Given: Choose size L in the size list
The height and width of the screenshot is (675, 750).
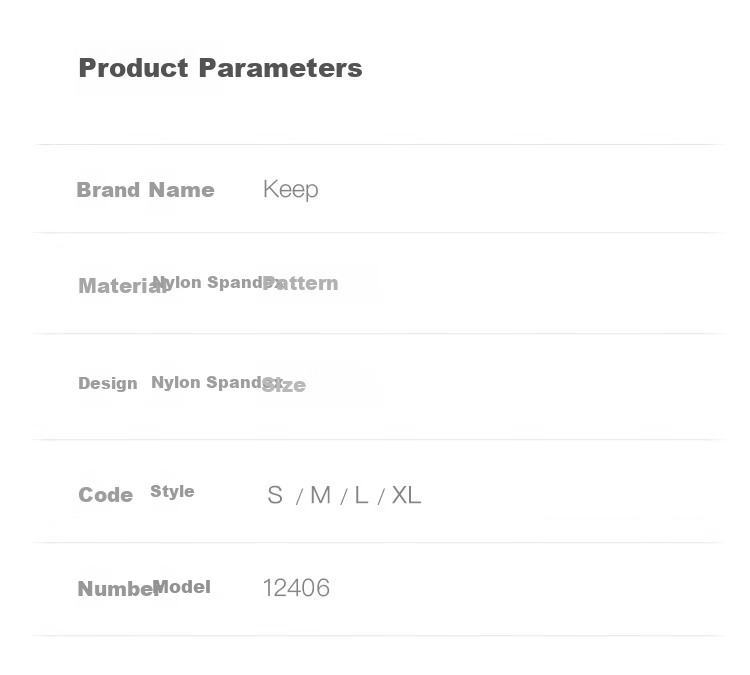Looking at the screenshot, I should coord(361,495).
